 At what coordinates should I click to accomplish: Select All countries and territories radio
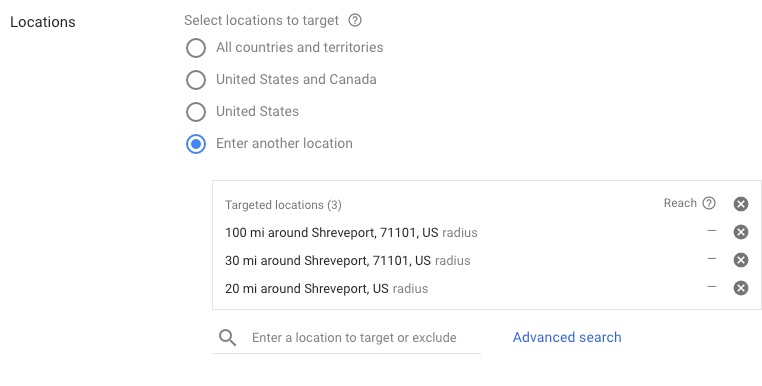[x=196, y=48]
